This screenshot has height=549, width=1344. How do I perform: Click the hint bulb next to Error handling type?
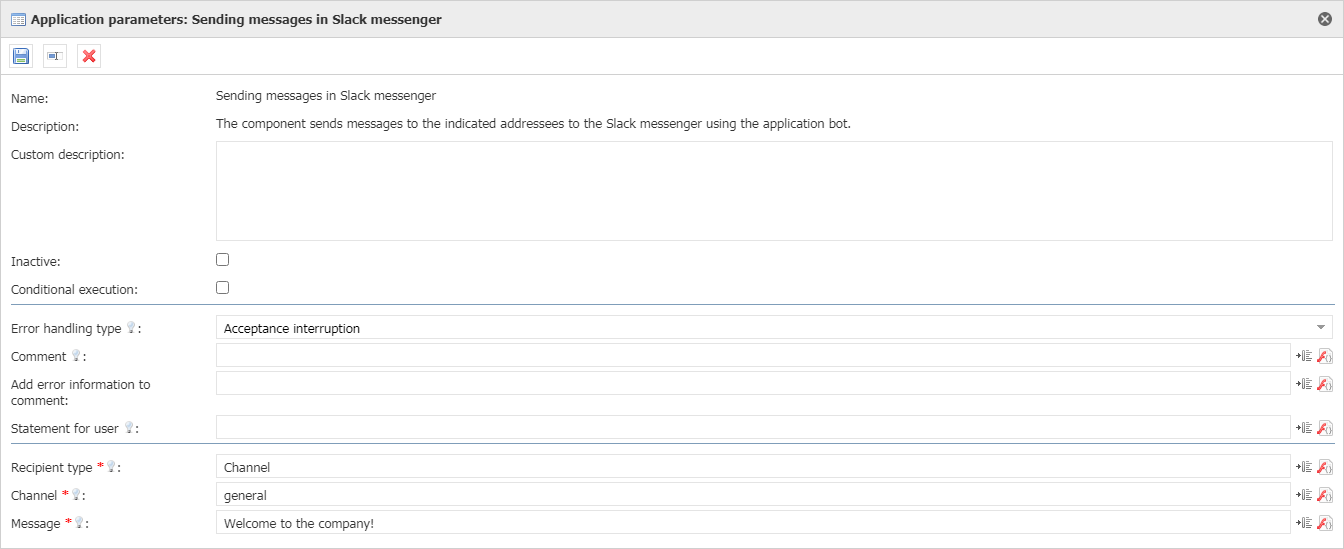coord(130,328)
